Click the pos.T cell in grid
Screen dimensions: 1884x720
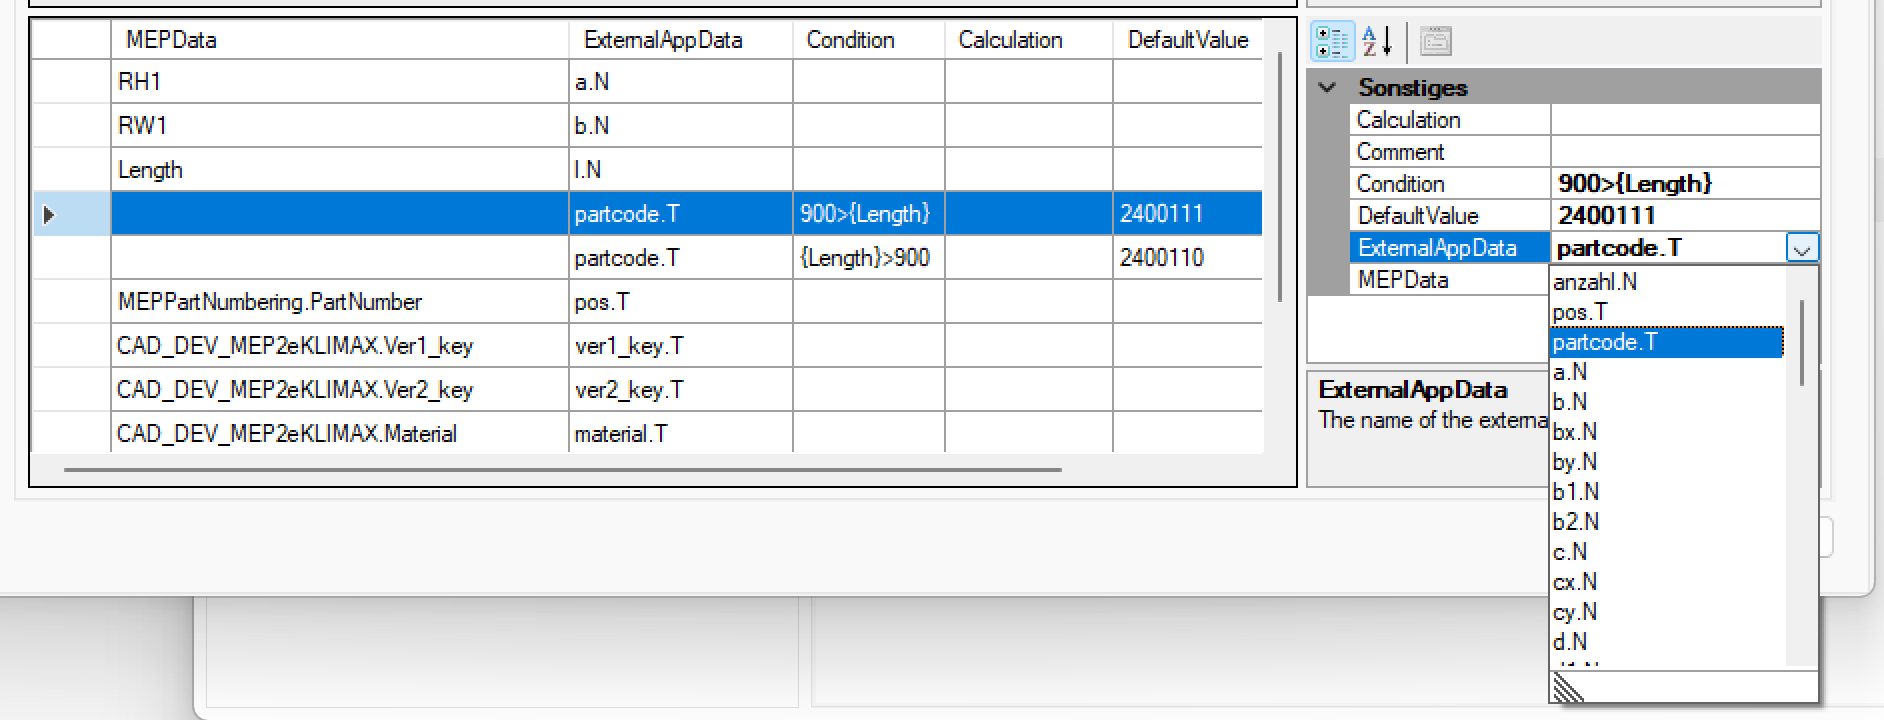point(681,302)
